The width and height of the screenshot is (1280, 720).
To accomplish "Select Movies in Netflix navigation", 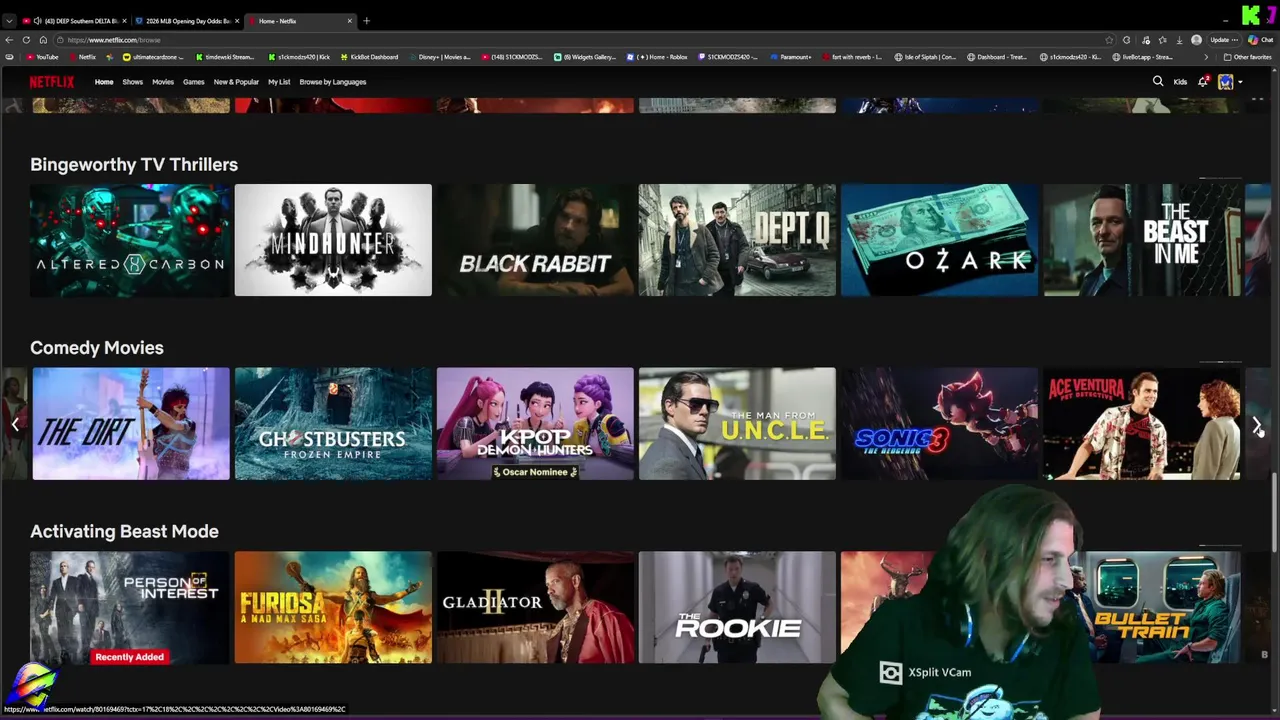I will tap(163, 82).
